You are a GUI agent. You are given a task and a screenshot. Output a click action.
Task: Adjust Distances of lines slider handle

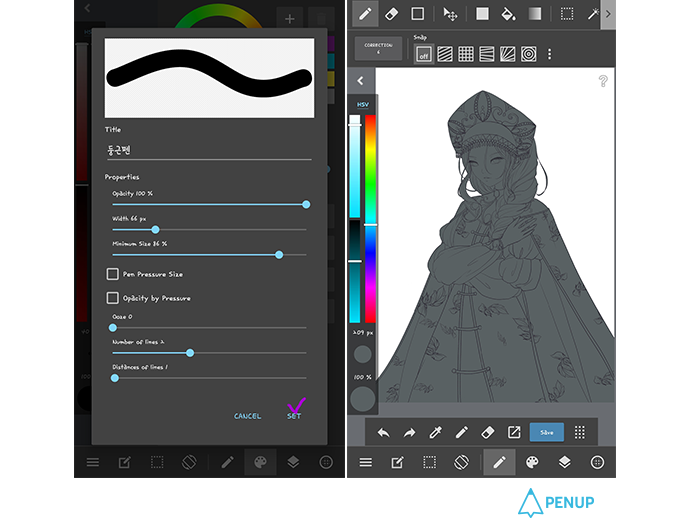(115, 378)
